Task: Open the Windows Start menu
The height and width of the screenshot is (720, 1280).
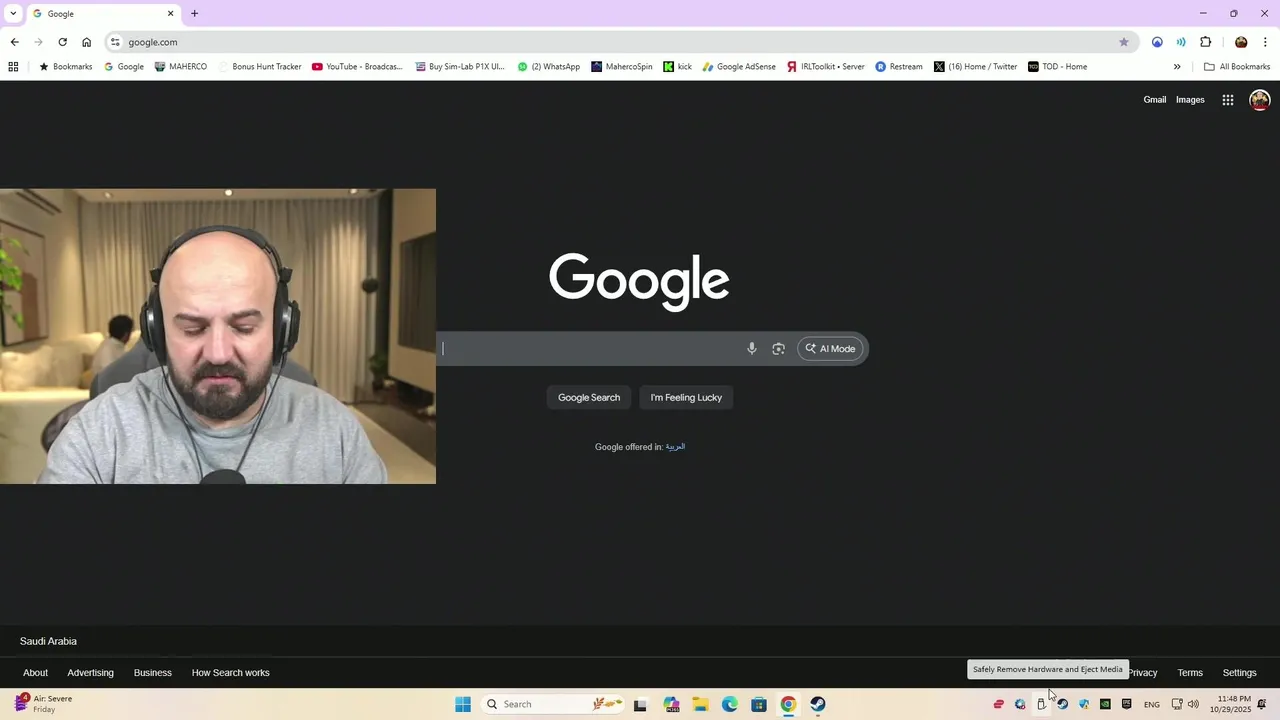Action: (462, 704)
